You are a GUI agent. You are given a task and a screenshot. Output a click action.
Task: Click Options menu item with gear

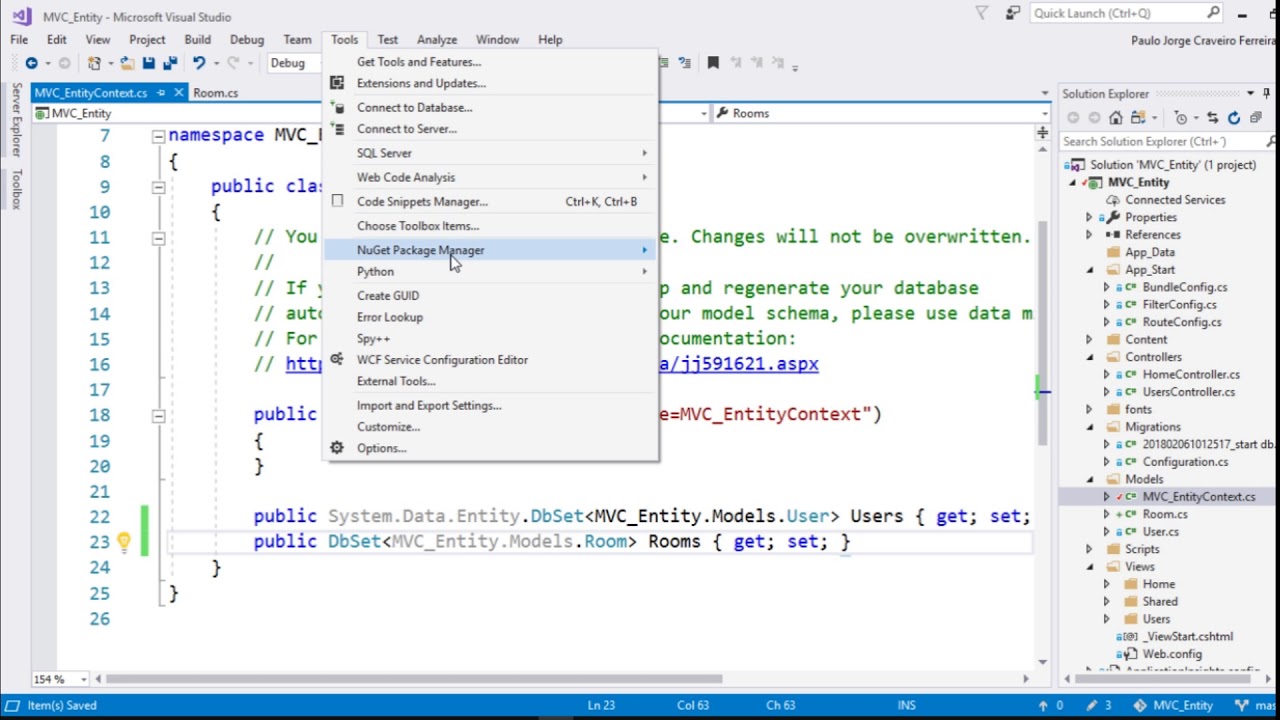[x=490, y=448]
